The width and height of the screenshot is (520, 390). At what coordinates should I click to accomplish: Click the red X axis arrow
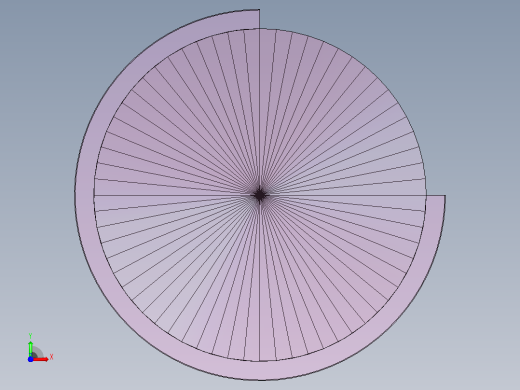41,359
